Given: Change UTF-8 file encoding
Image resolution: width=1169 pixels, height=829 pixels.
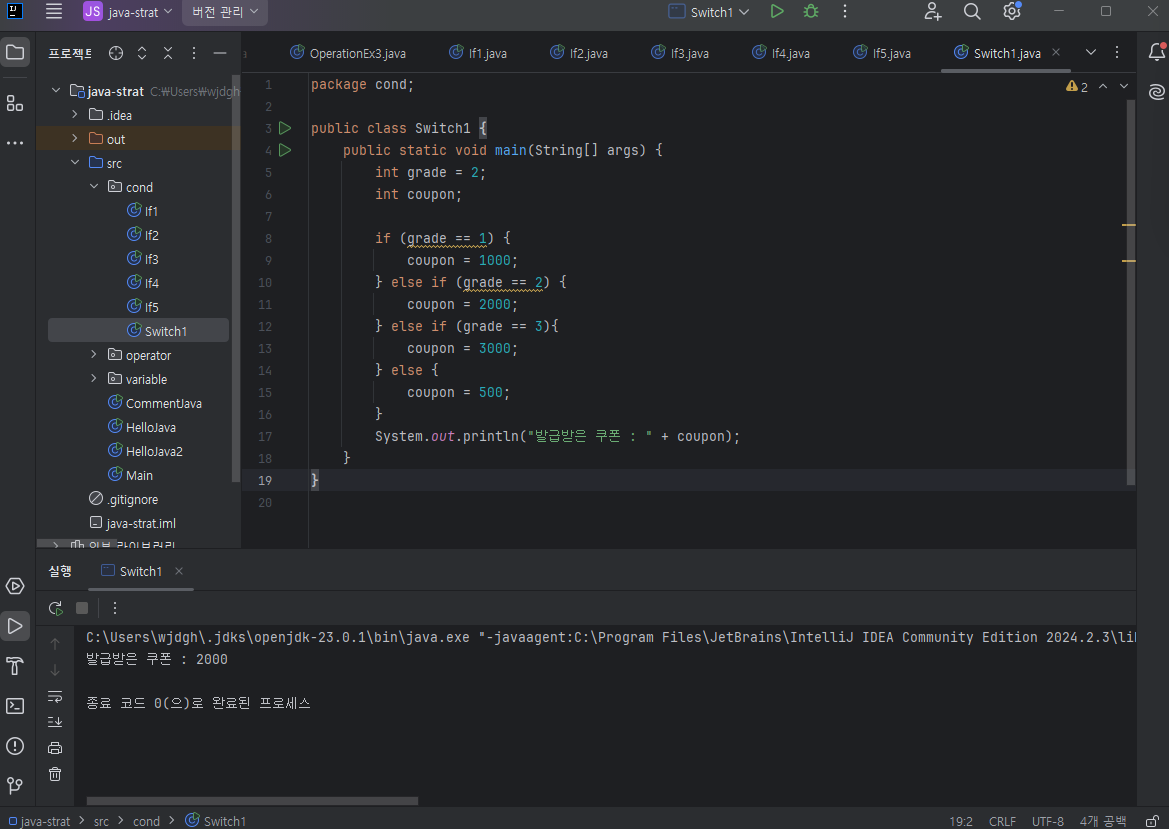Looking at the screenshot, I should [1047, 821].
